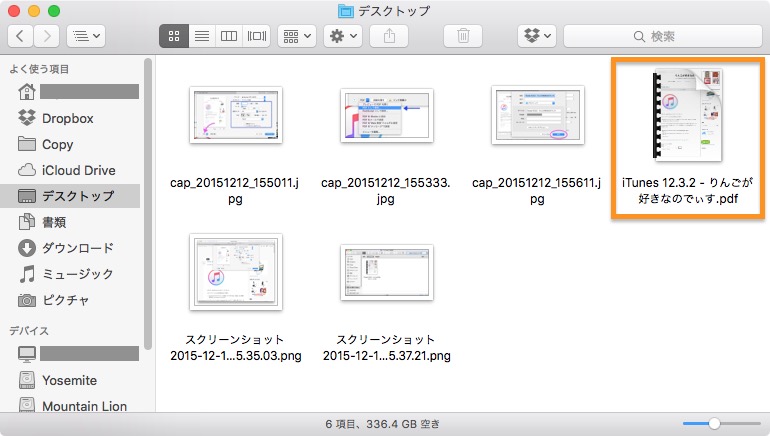The height and width of the screenshot is (436, 770).
Task: Click the よく使う項目 sidebar heading
Action: [x=39, y=69]
